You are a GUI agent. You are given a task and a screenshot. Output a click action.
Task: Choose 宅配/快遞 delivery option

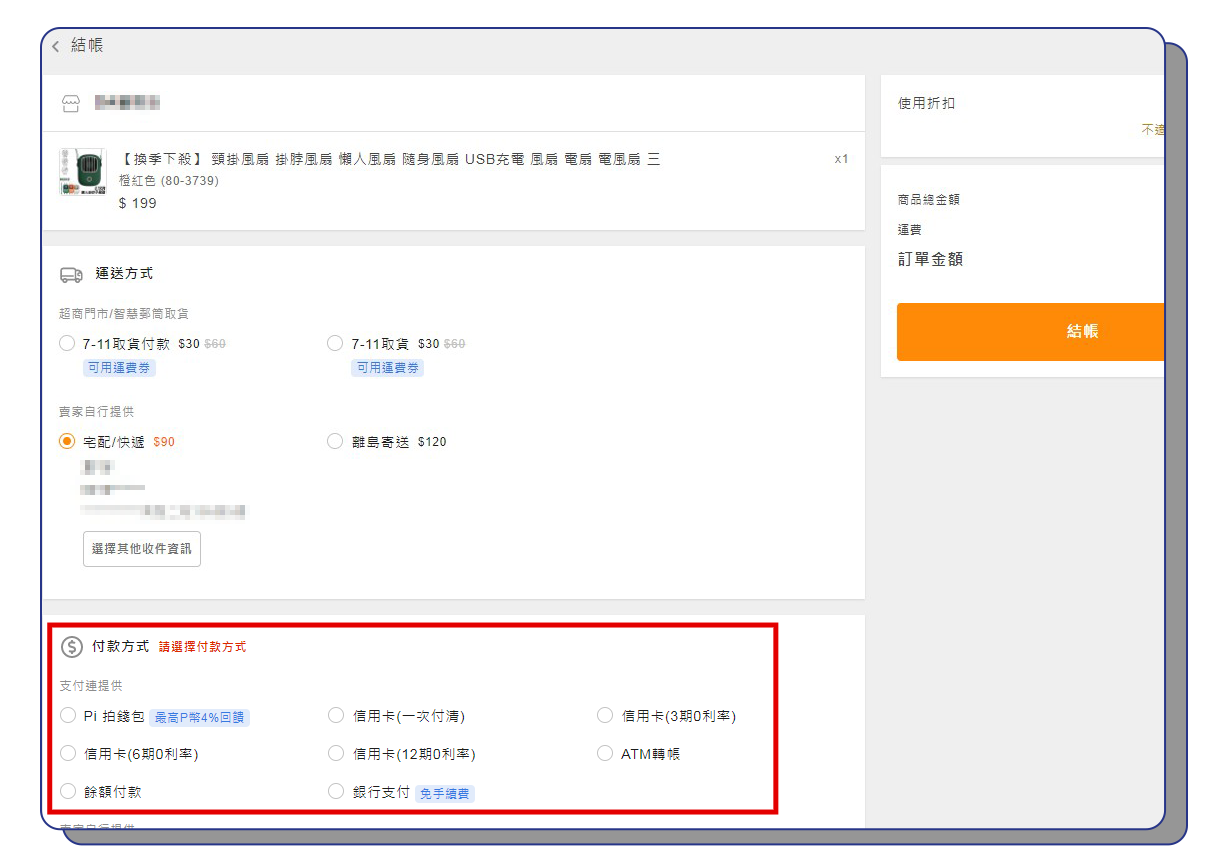click(67, 441)
